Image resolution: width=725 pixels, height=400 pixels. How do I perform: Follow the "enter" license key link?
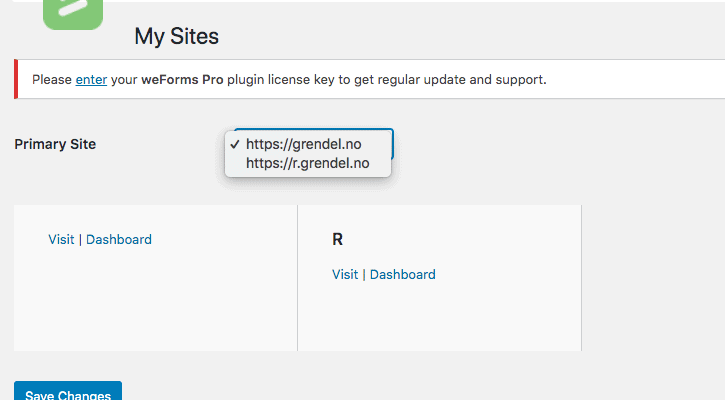tap(90, 79)
